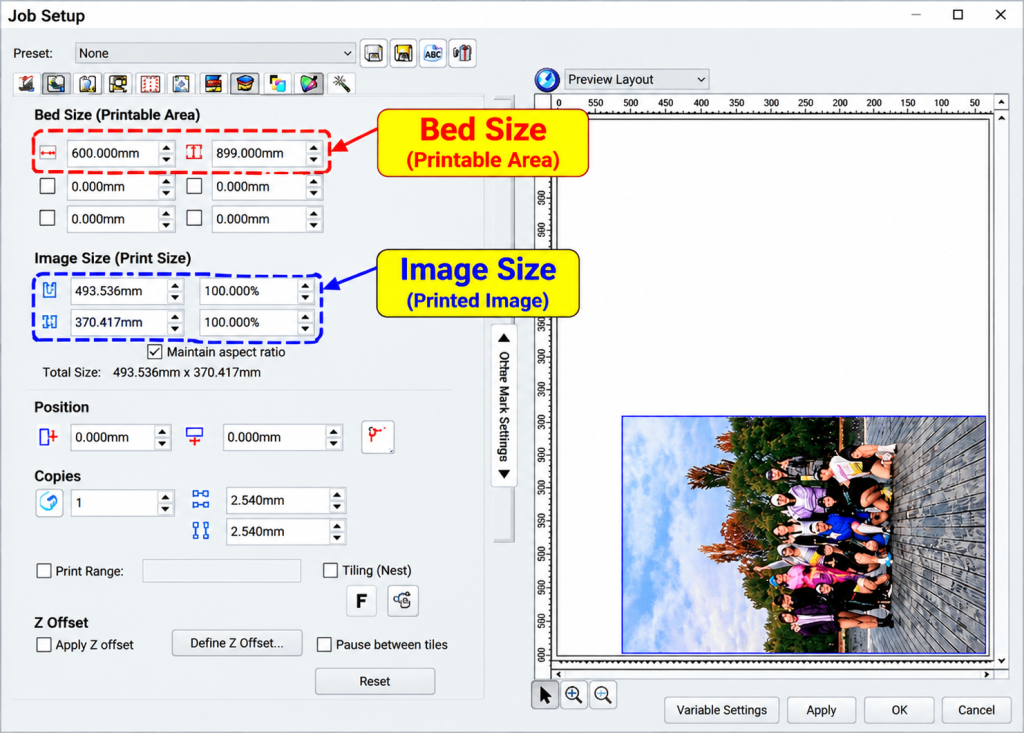
Task: Click the vertical copy spacing icon
Action: pos(201,530)
